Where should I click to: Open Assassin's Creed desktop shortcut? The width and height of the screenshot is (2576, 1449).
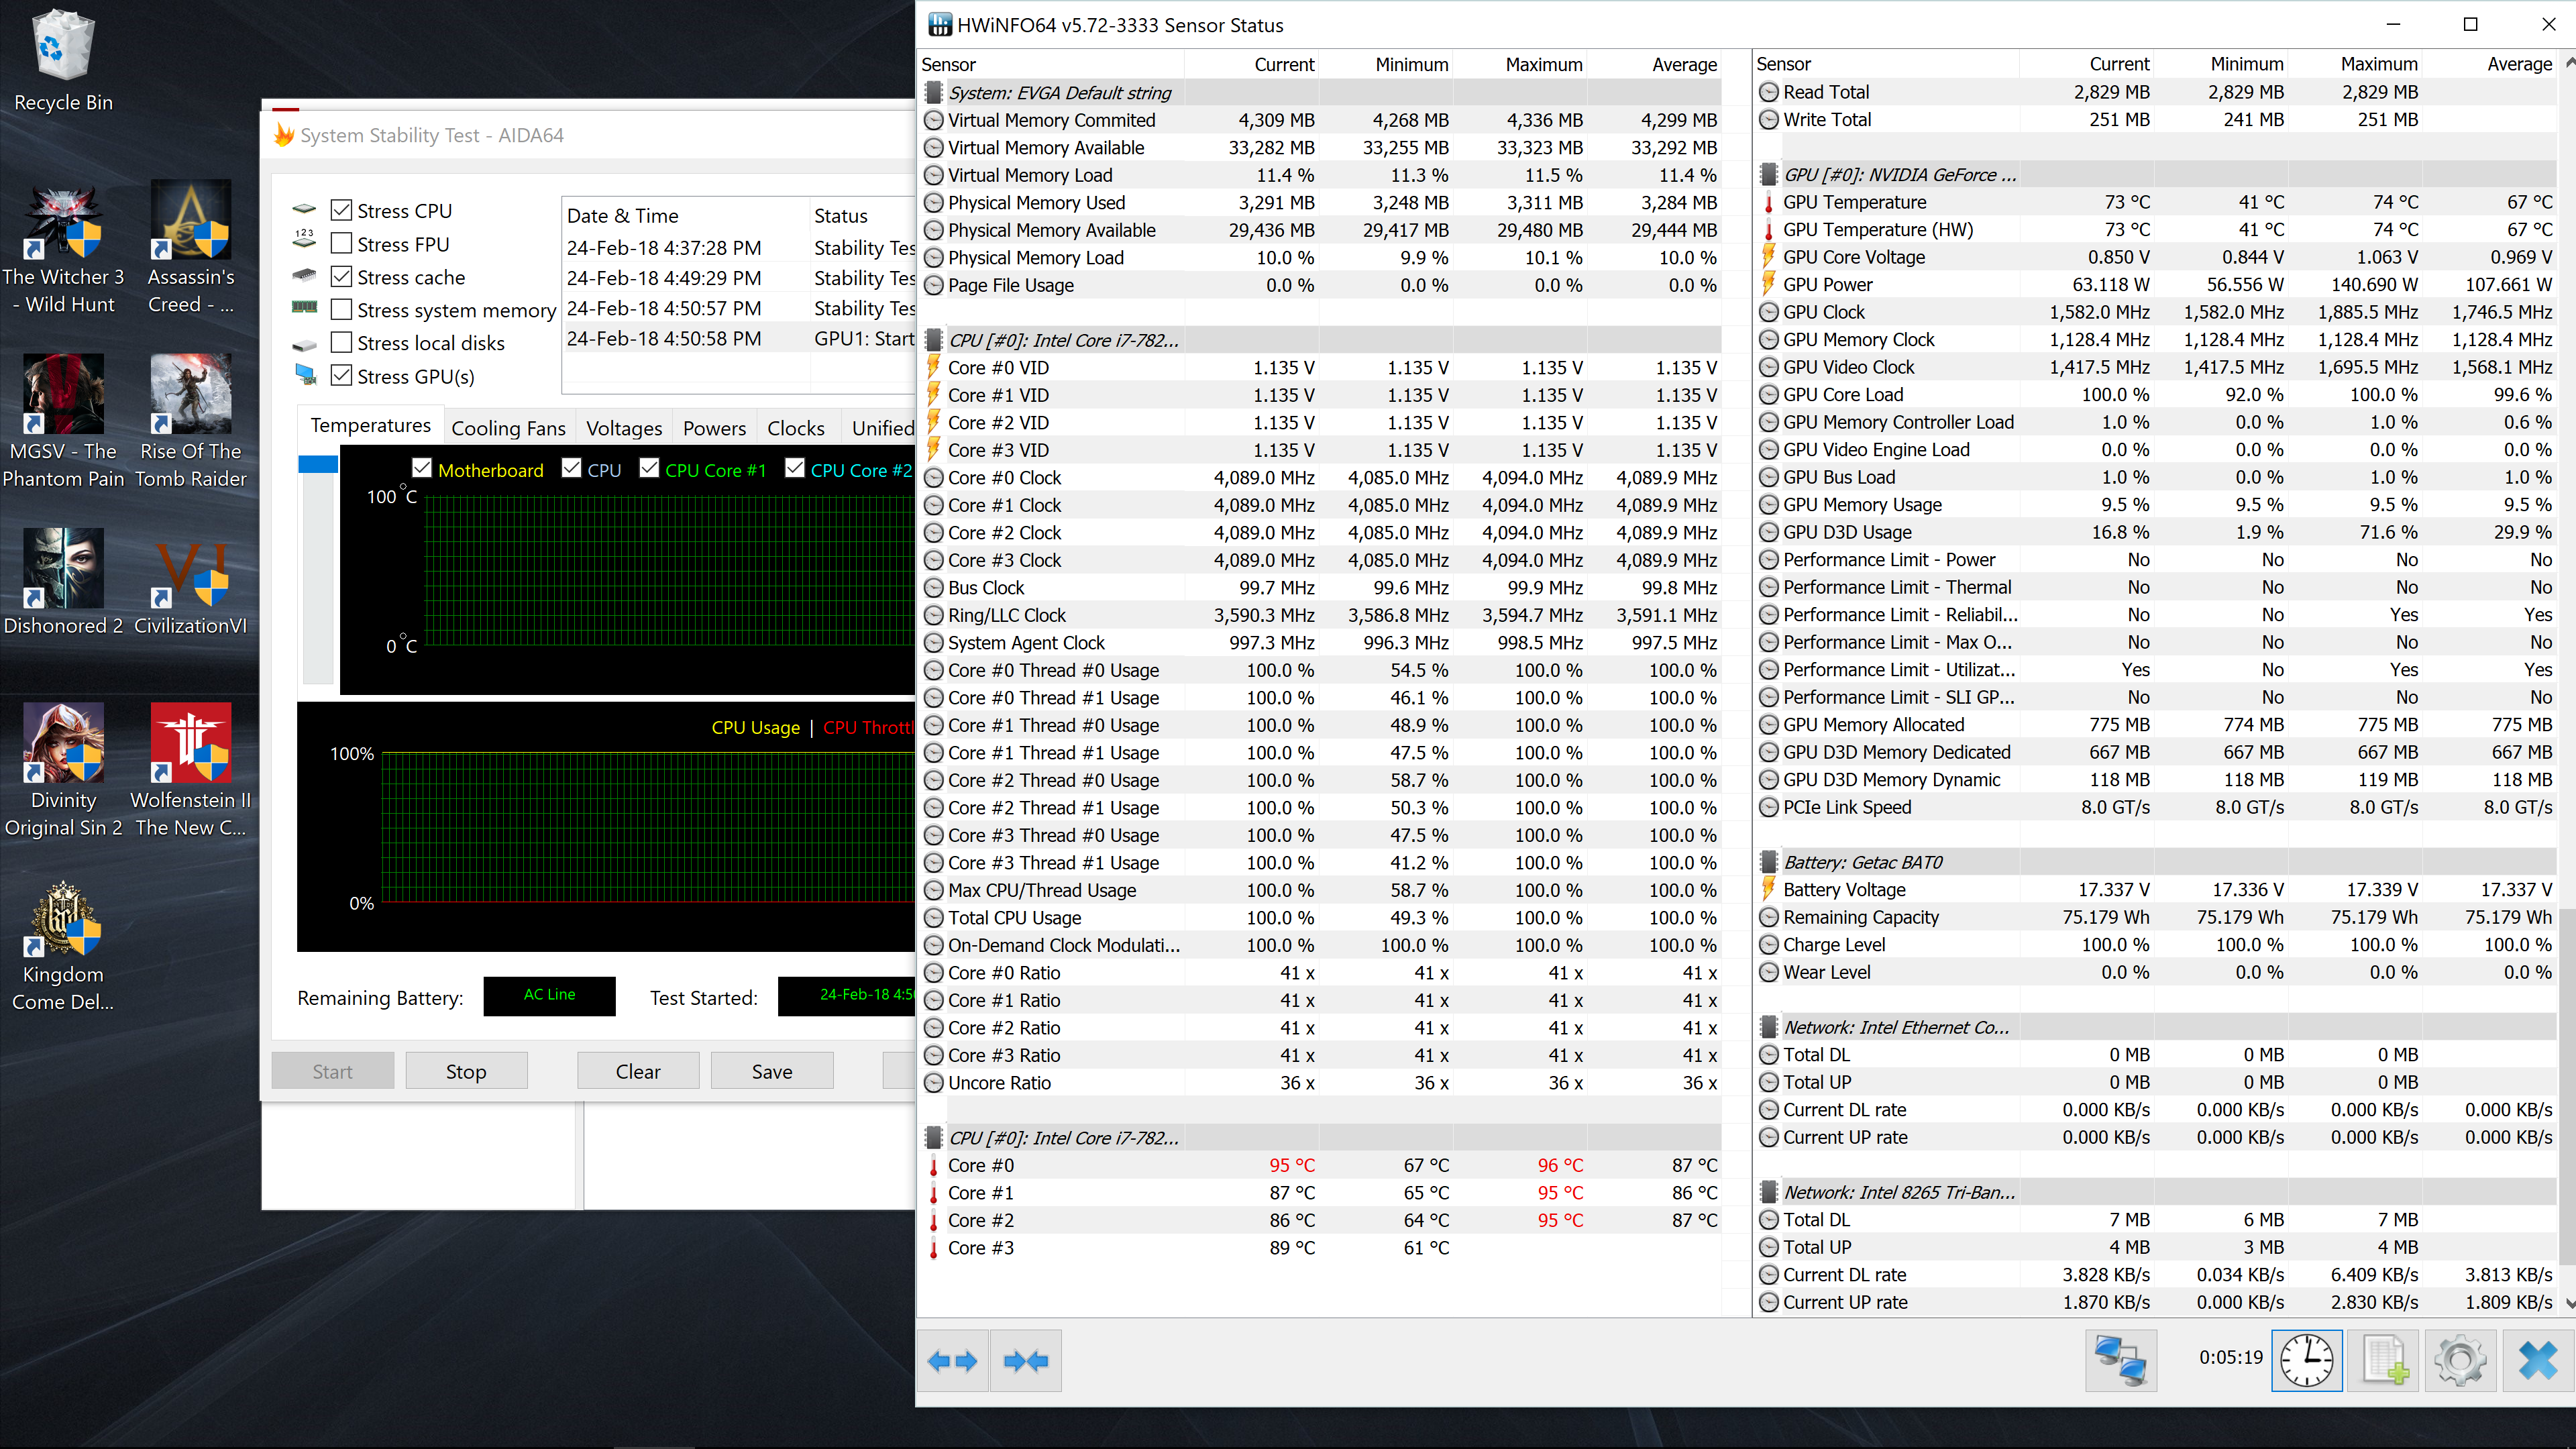[x=190, y=248]
